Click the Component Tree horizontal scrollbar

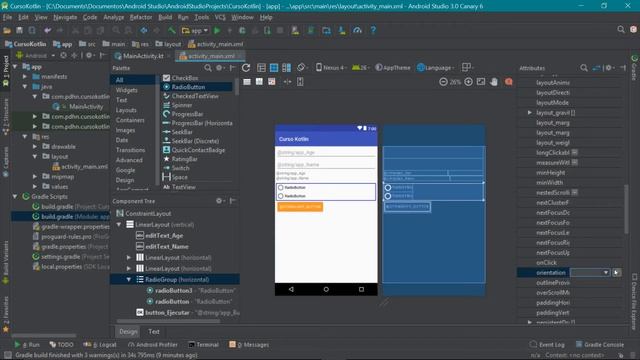(169, 321)
